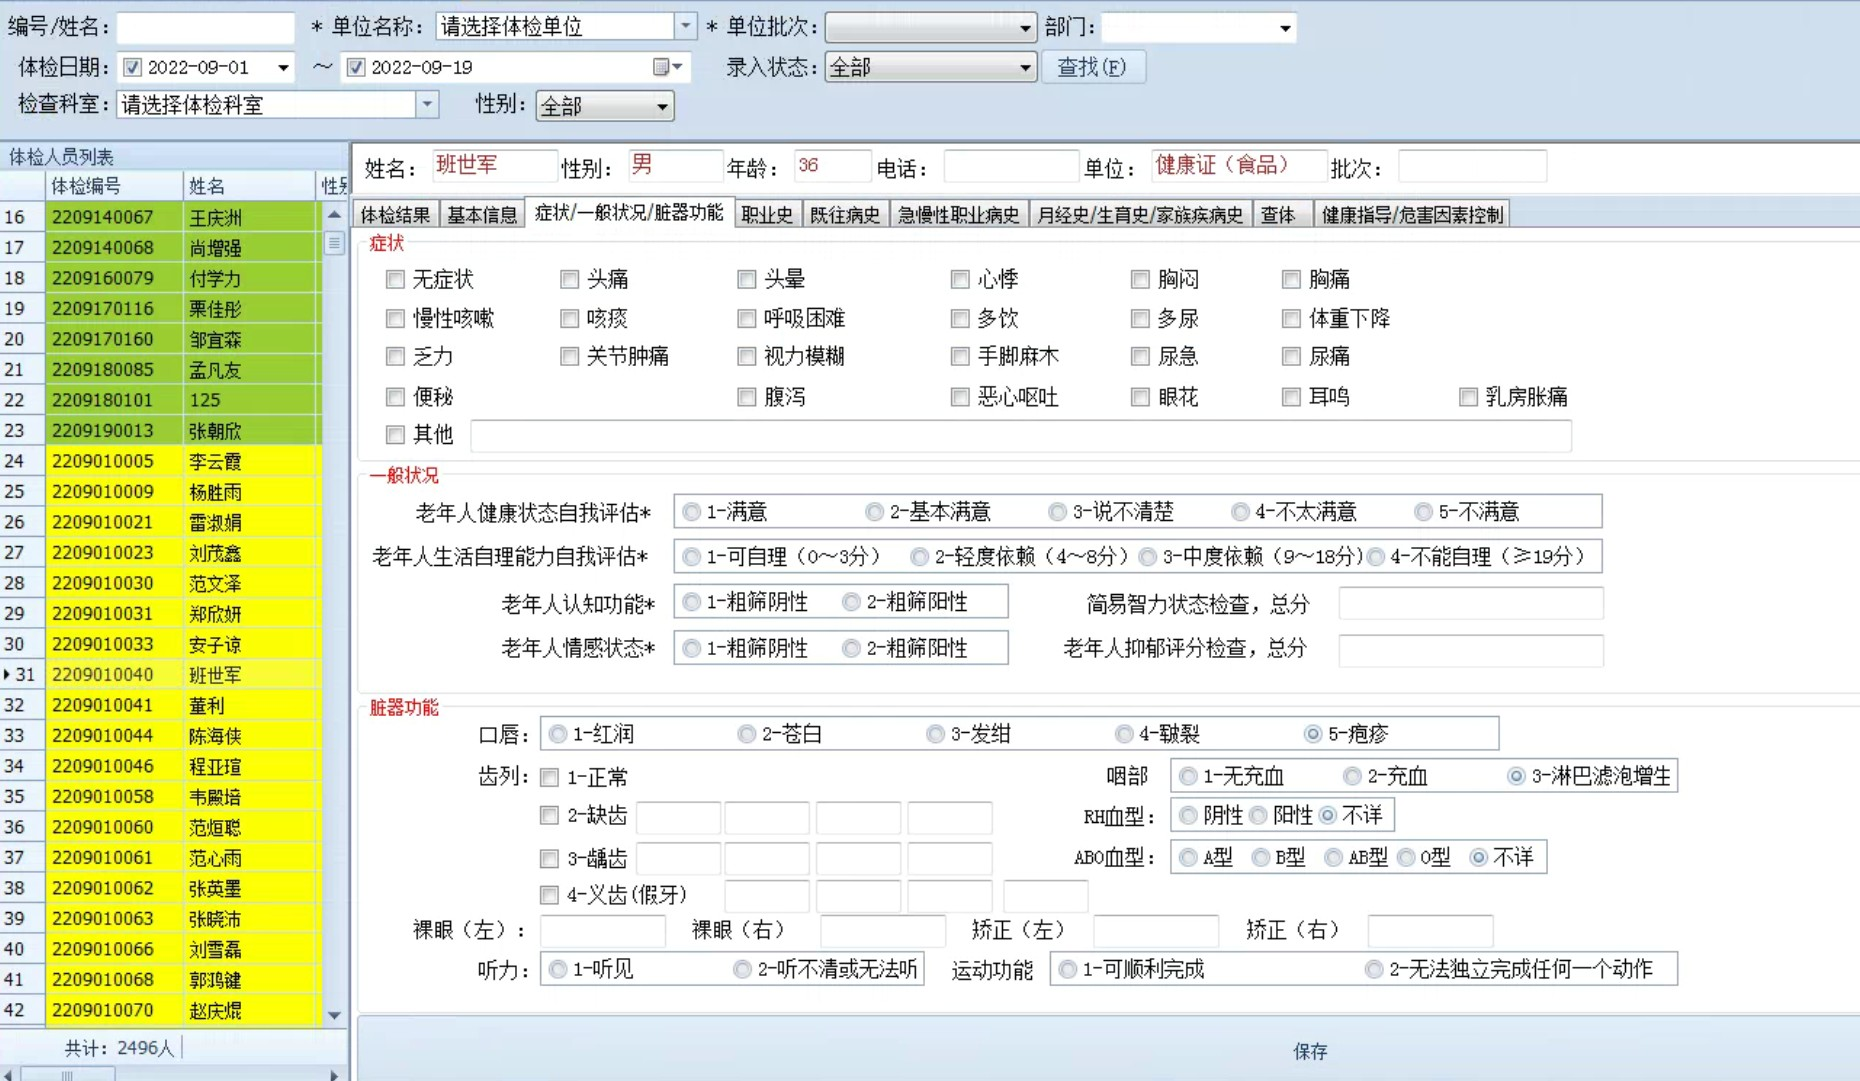1860x1081 pixels.
Task: Check the 头痛 symptom checkbox
Action: coord(570,279)
